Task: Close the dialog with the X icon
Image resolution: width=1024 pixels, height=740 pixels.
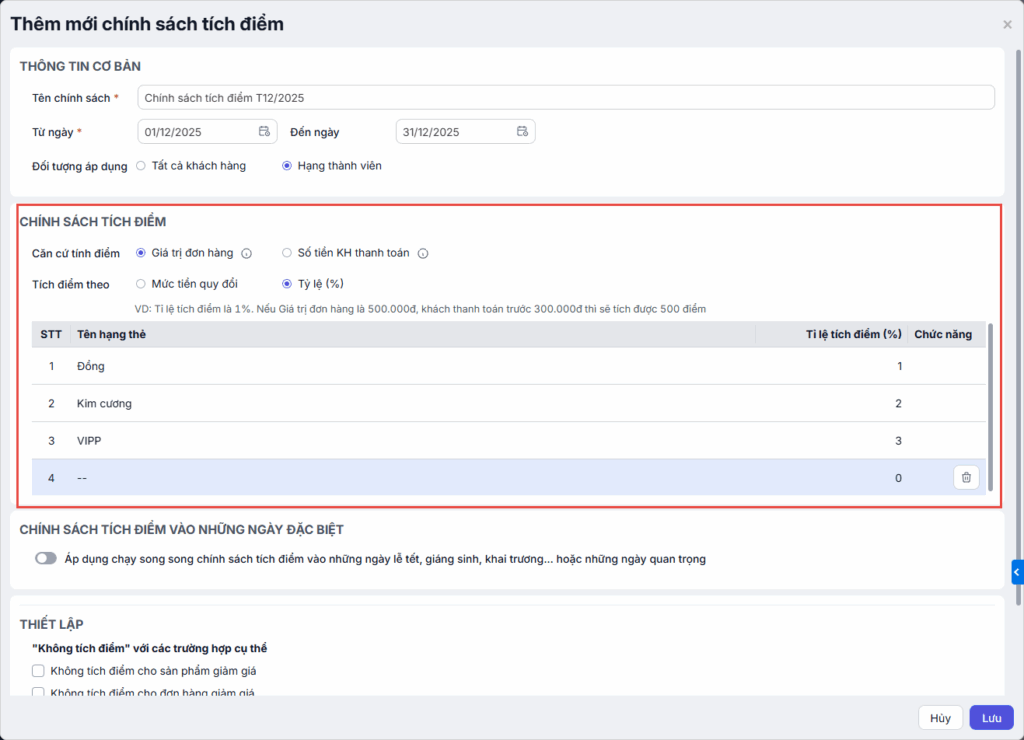Action: tap(1007, 25)
